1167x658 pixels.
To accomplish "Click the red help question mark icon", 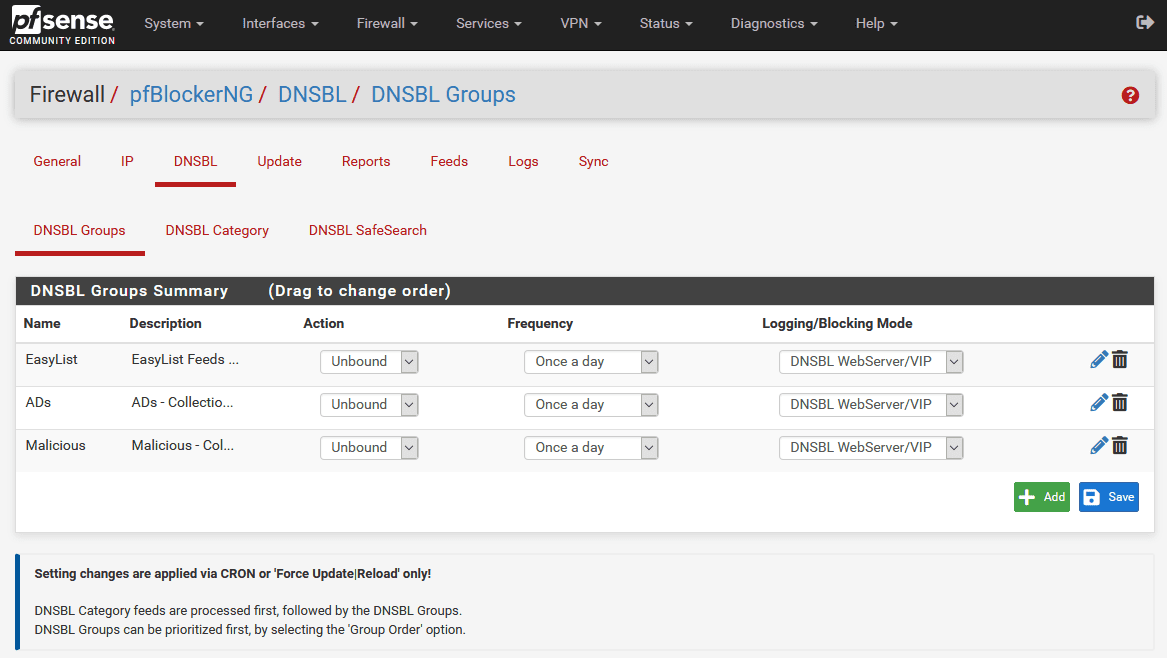I will tap(1130, 95).
